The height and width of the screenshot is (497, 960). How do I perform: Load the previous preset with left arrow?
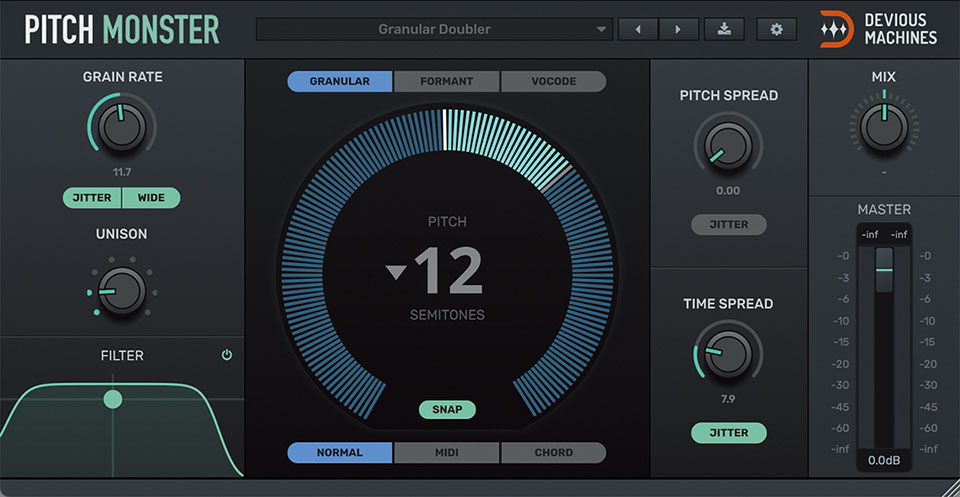click(x=638, y=29)
